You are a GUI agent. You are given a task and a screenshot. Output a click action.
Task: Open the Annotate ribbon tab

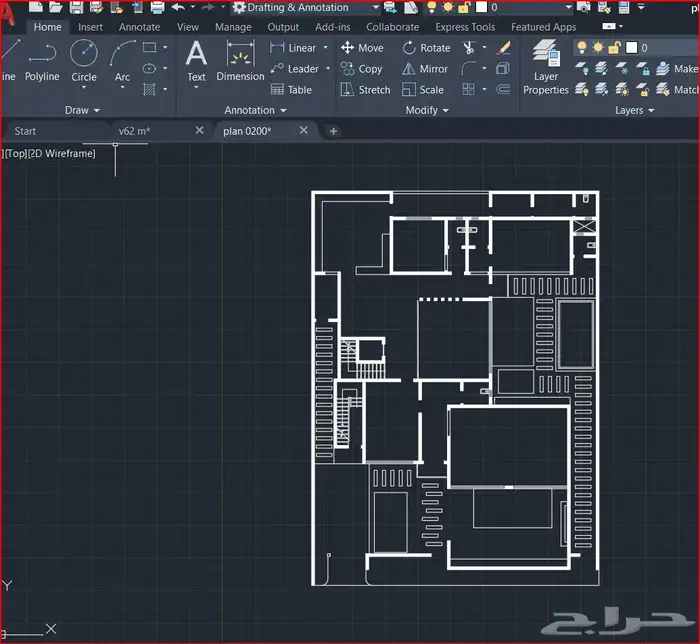(x=139, y=27)
